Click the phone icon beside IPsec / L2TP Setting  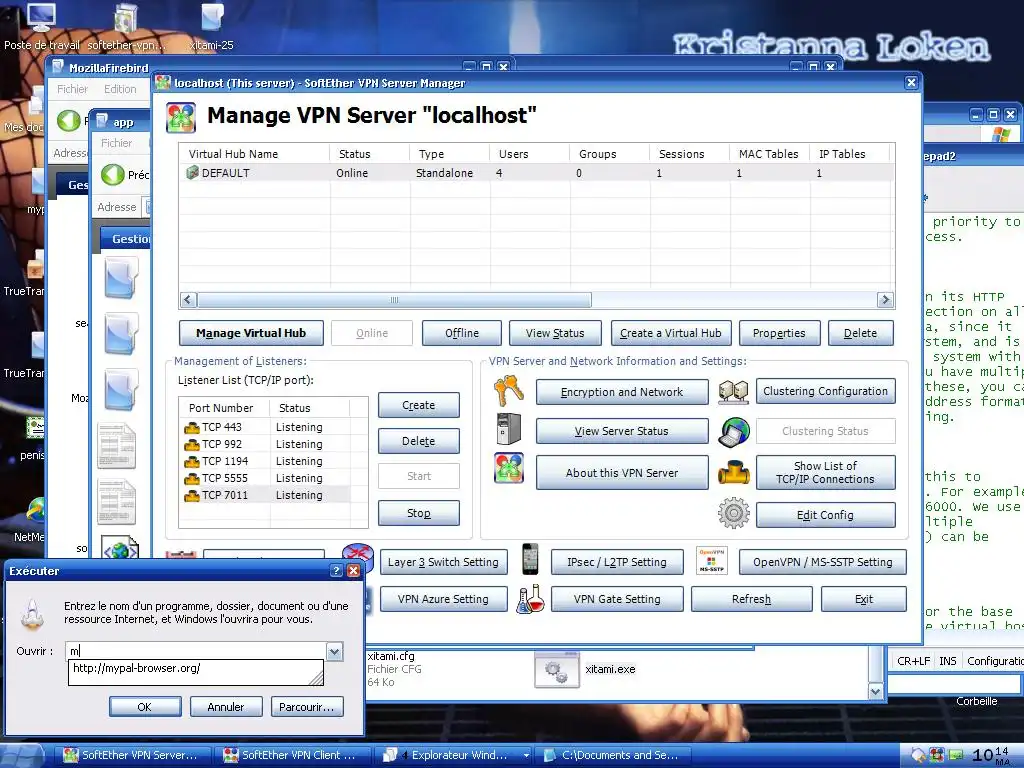(x=531, y=560)
